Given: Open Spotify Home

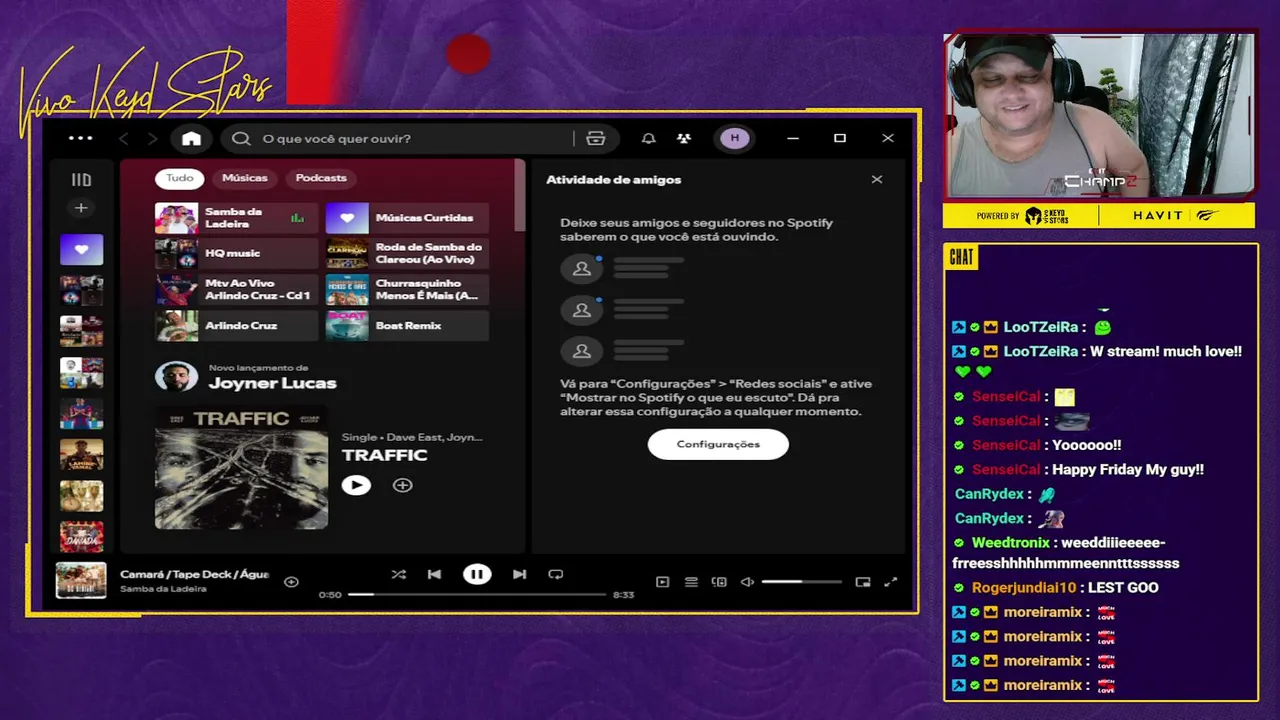Looking at the screenshot, I should pyautogui.click(x=191, y=138).
